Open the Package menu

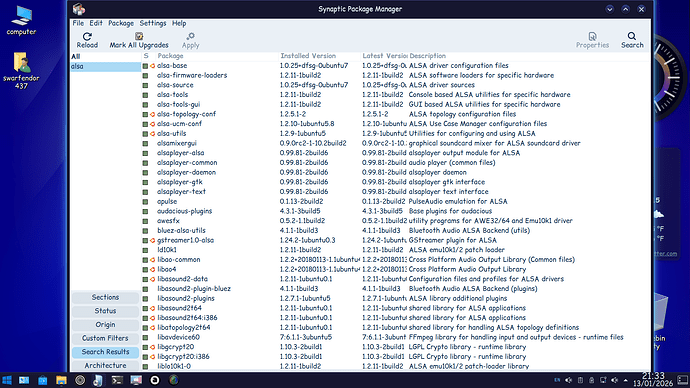[x=121, y=23]
